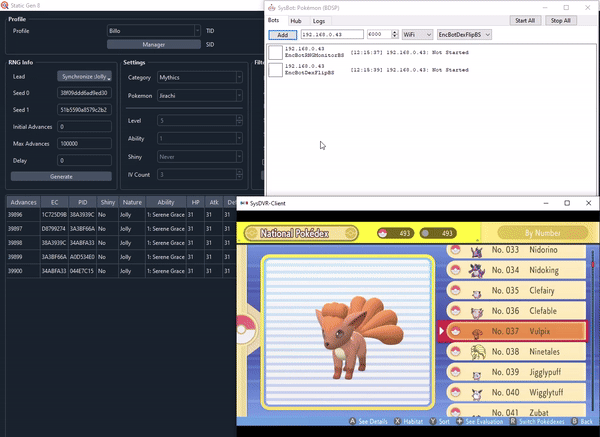Viewport: 600px width, 437px height.
Task: Switch to the Bots tab in SysBot
Action: pyautogui.click(x=273, y=20)
